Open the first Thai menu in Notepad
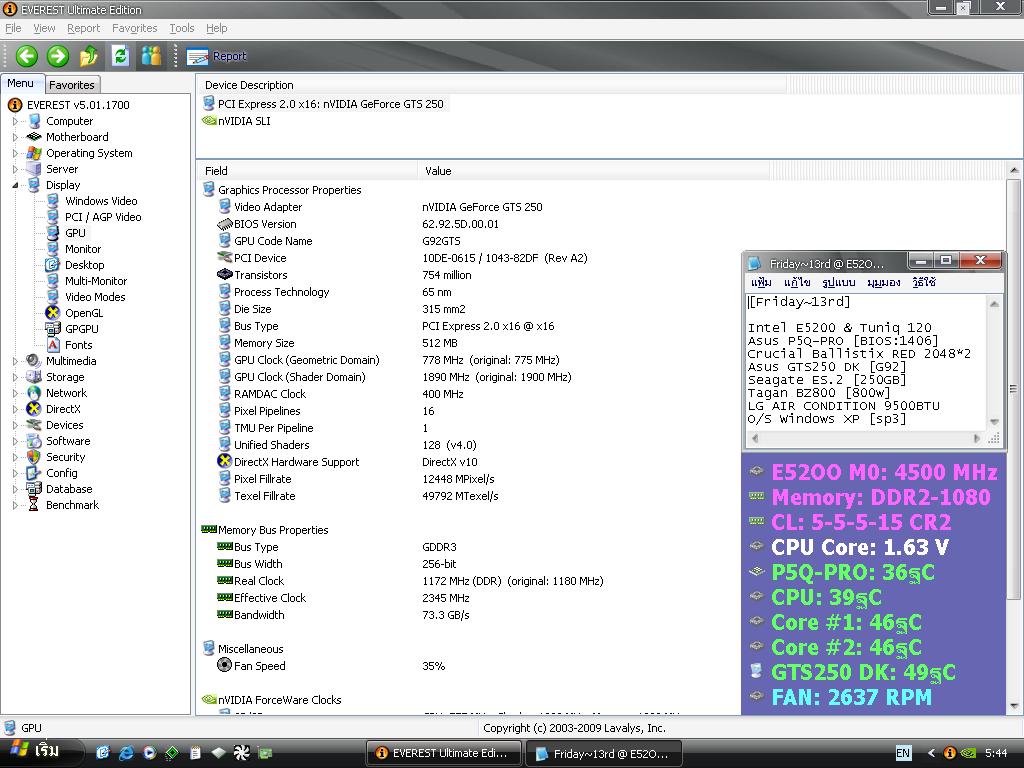Screen dimensions: 1024x768 point(761,282)
